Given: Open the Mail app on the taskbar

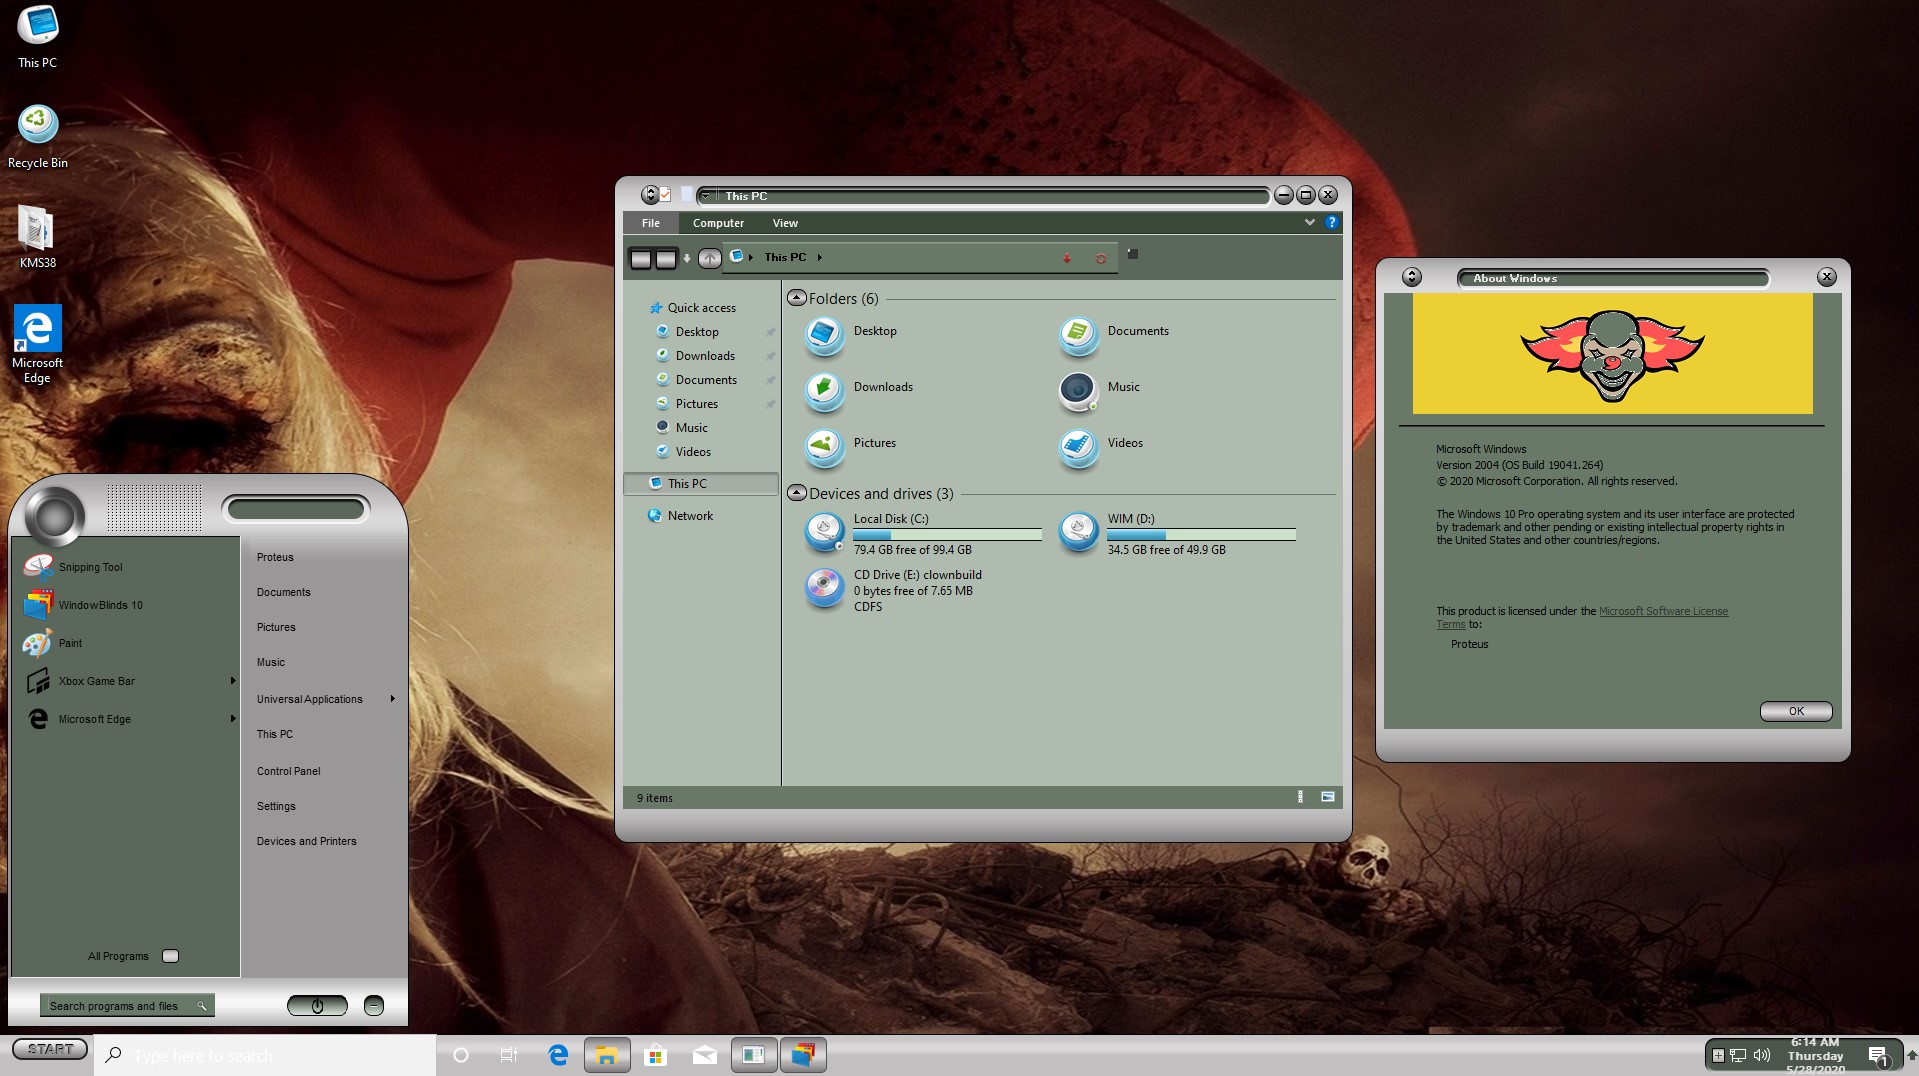Looking at the screenshot, I should coord(705,1055).
